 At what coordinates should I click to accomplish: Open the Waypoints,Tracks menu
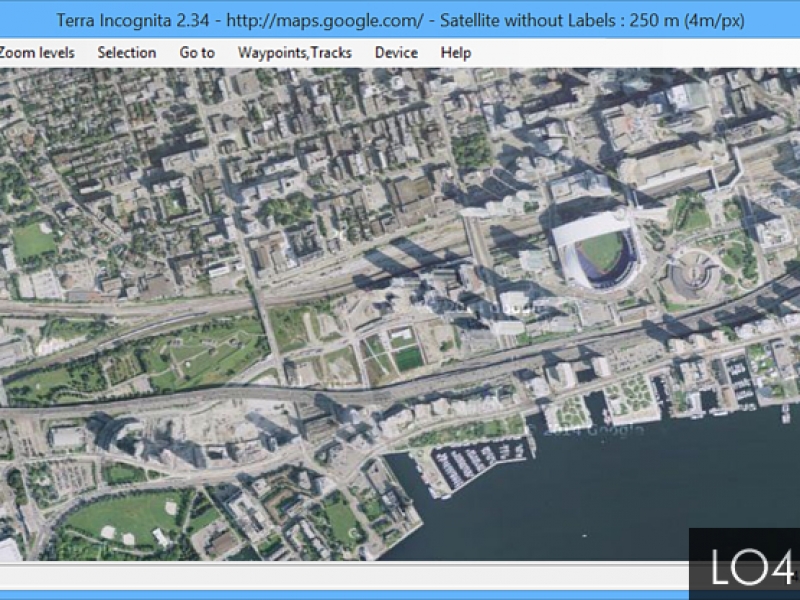point(295,53)
